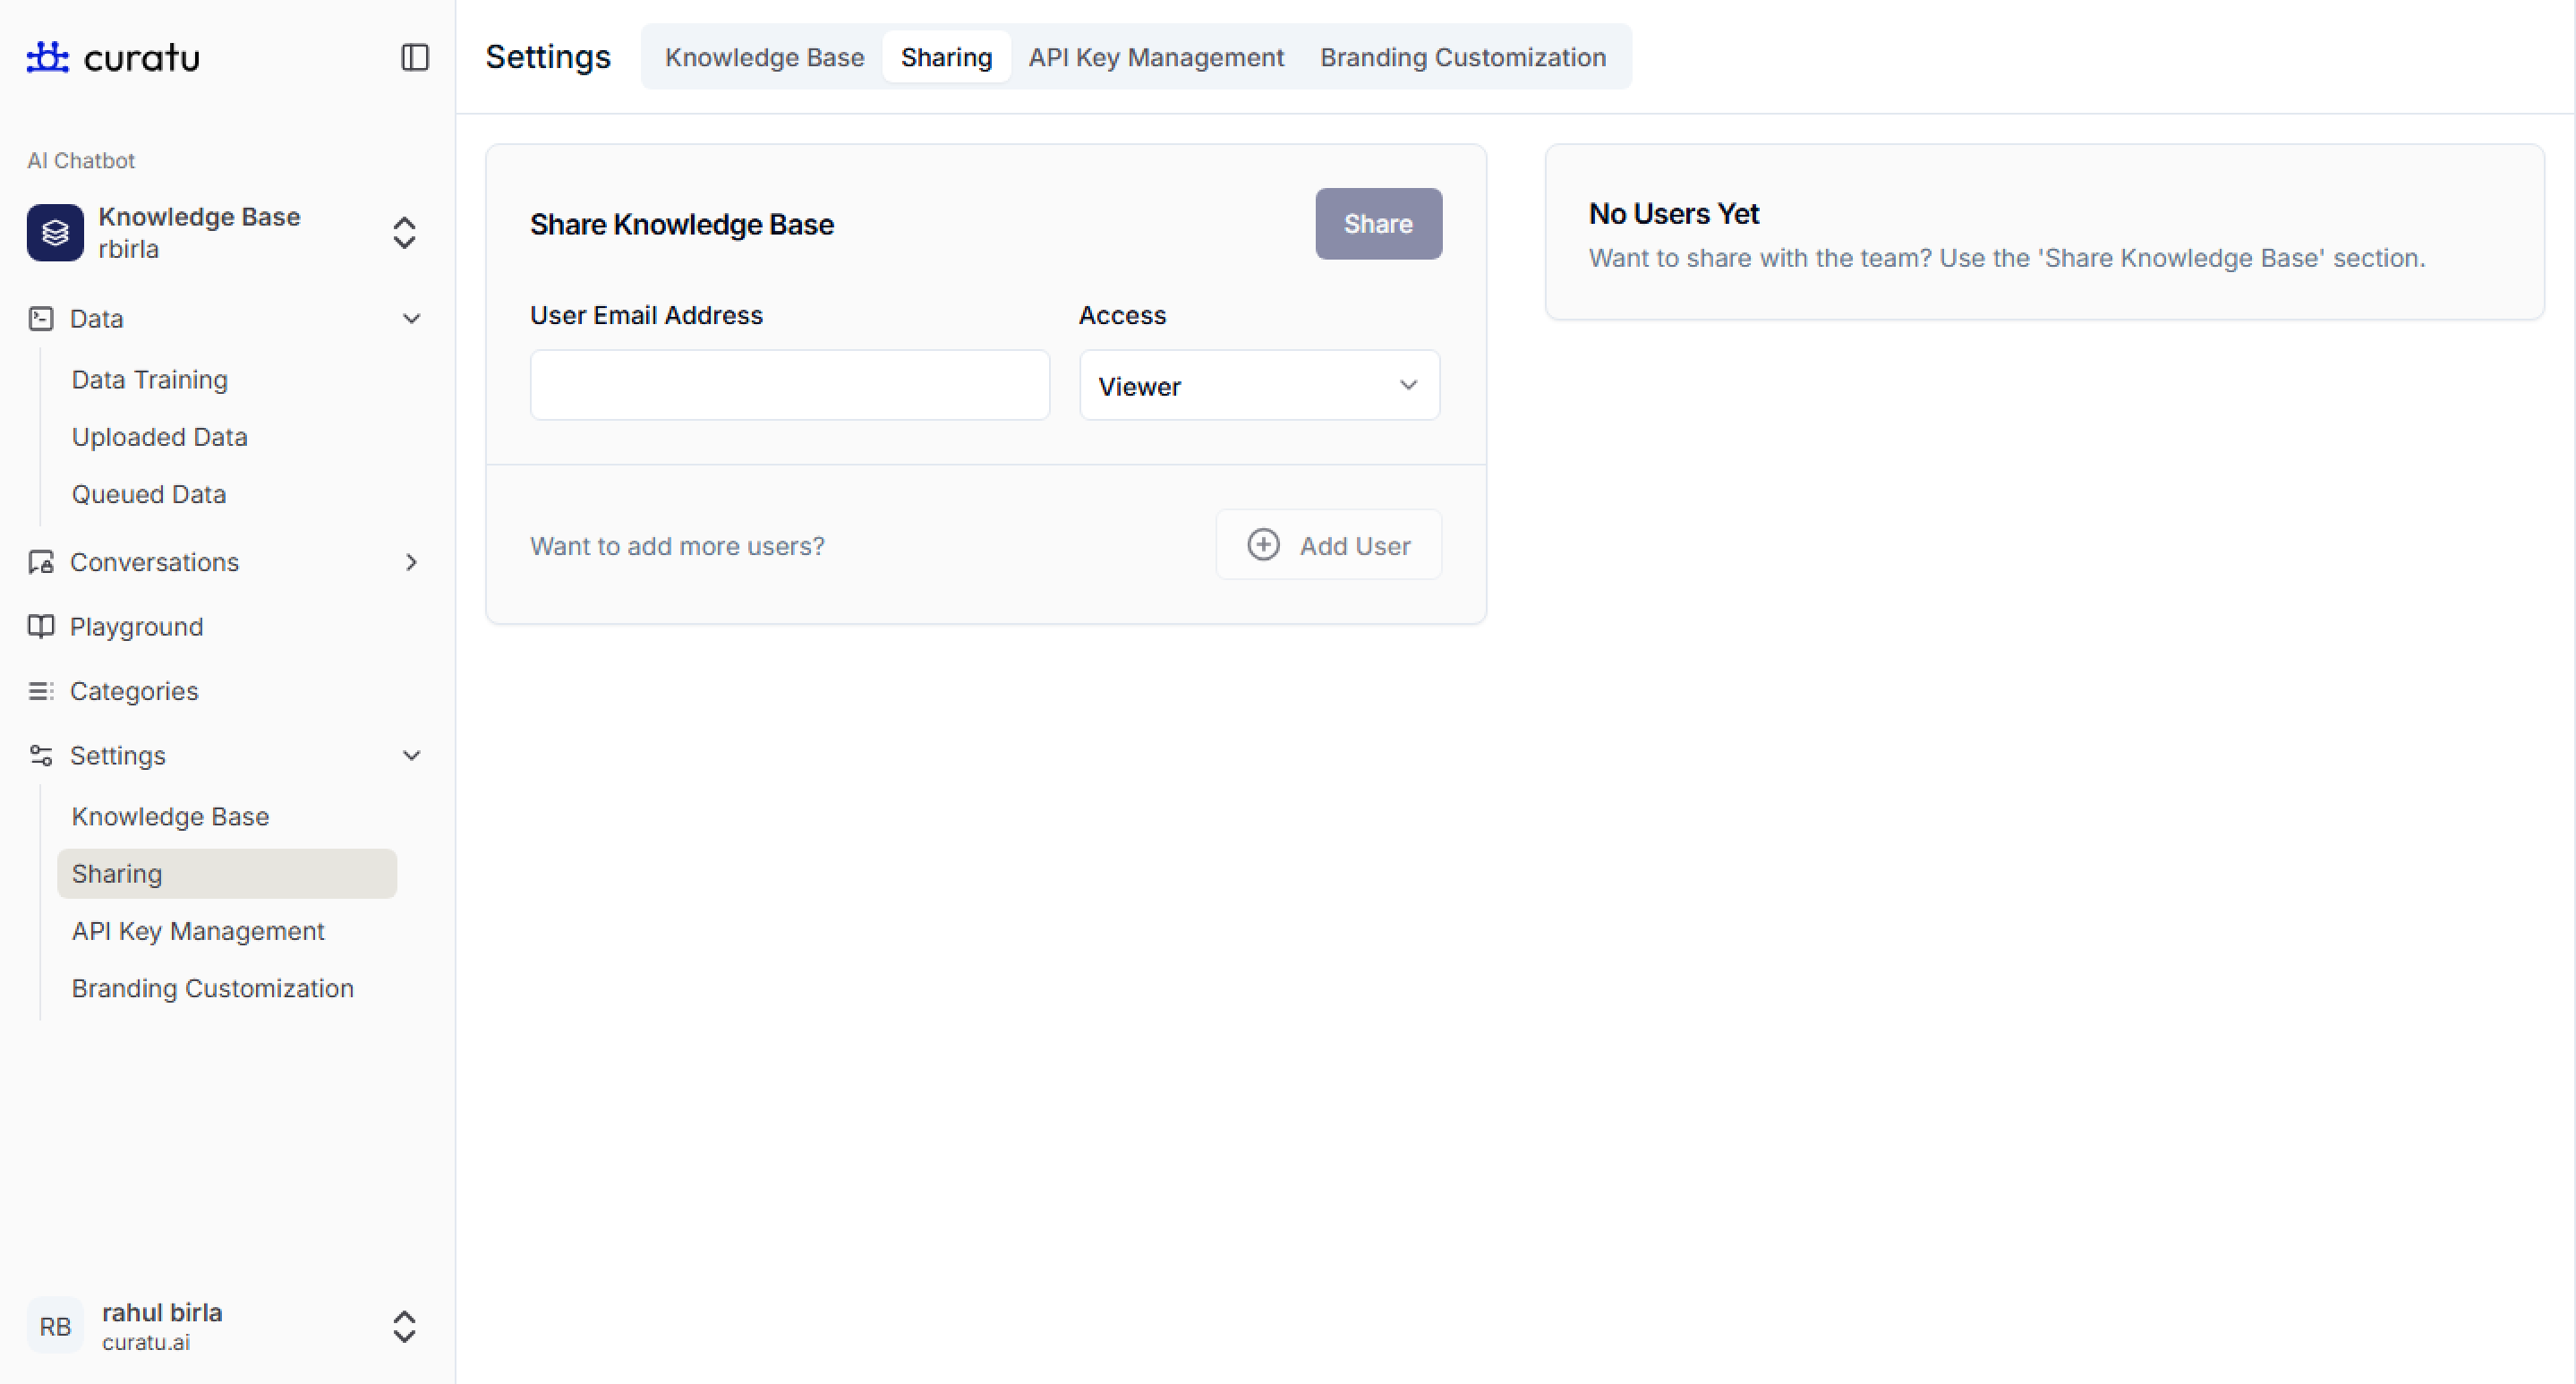Open the knowledge base switcher chevrons

[x=404, y=233]
